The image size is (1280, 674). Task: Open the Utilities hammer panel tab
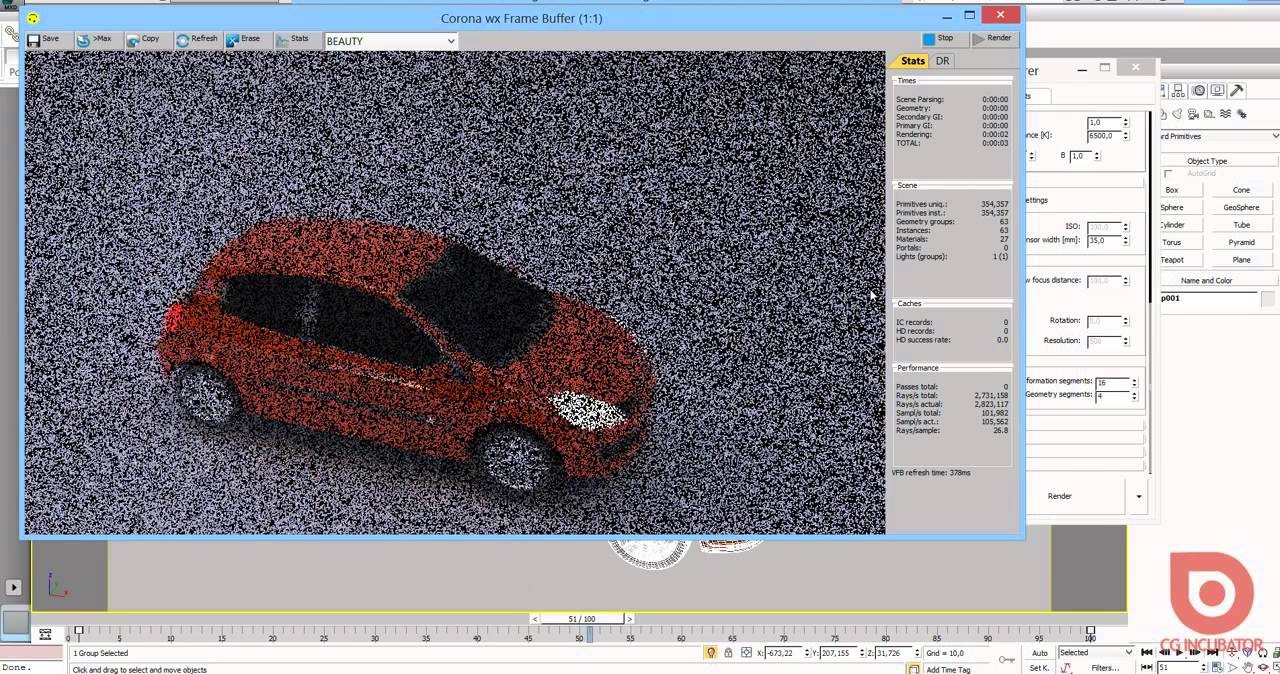pos(1237,90)
